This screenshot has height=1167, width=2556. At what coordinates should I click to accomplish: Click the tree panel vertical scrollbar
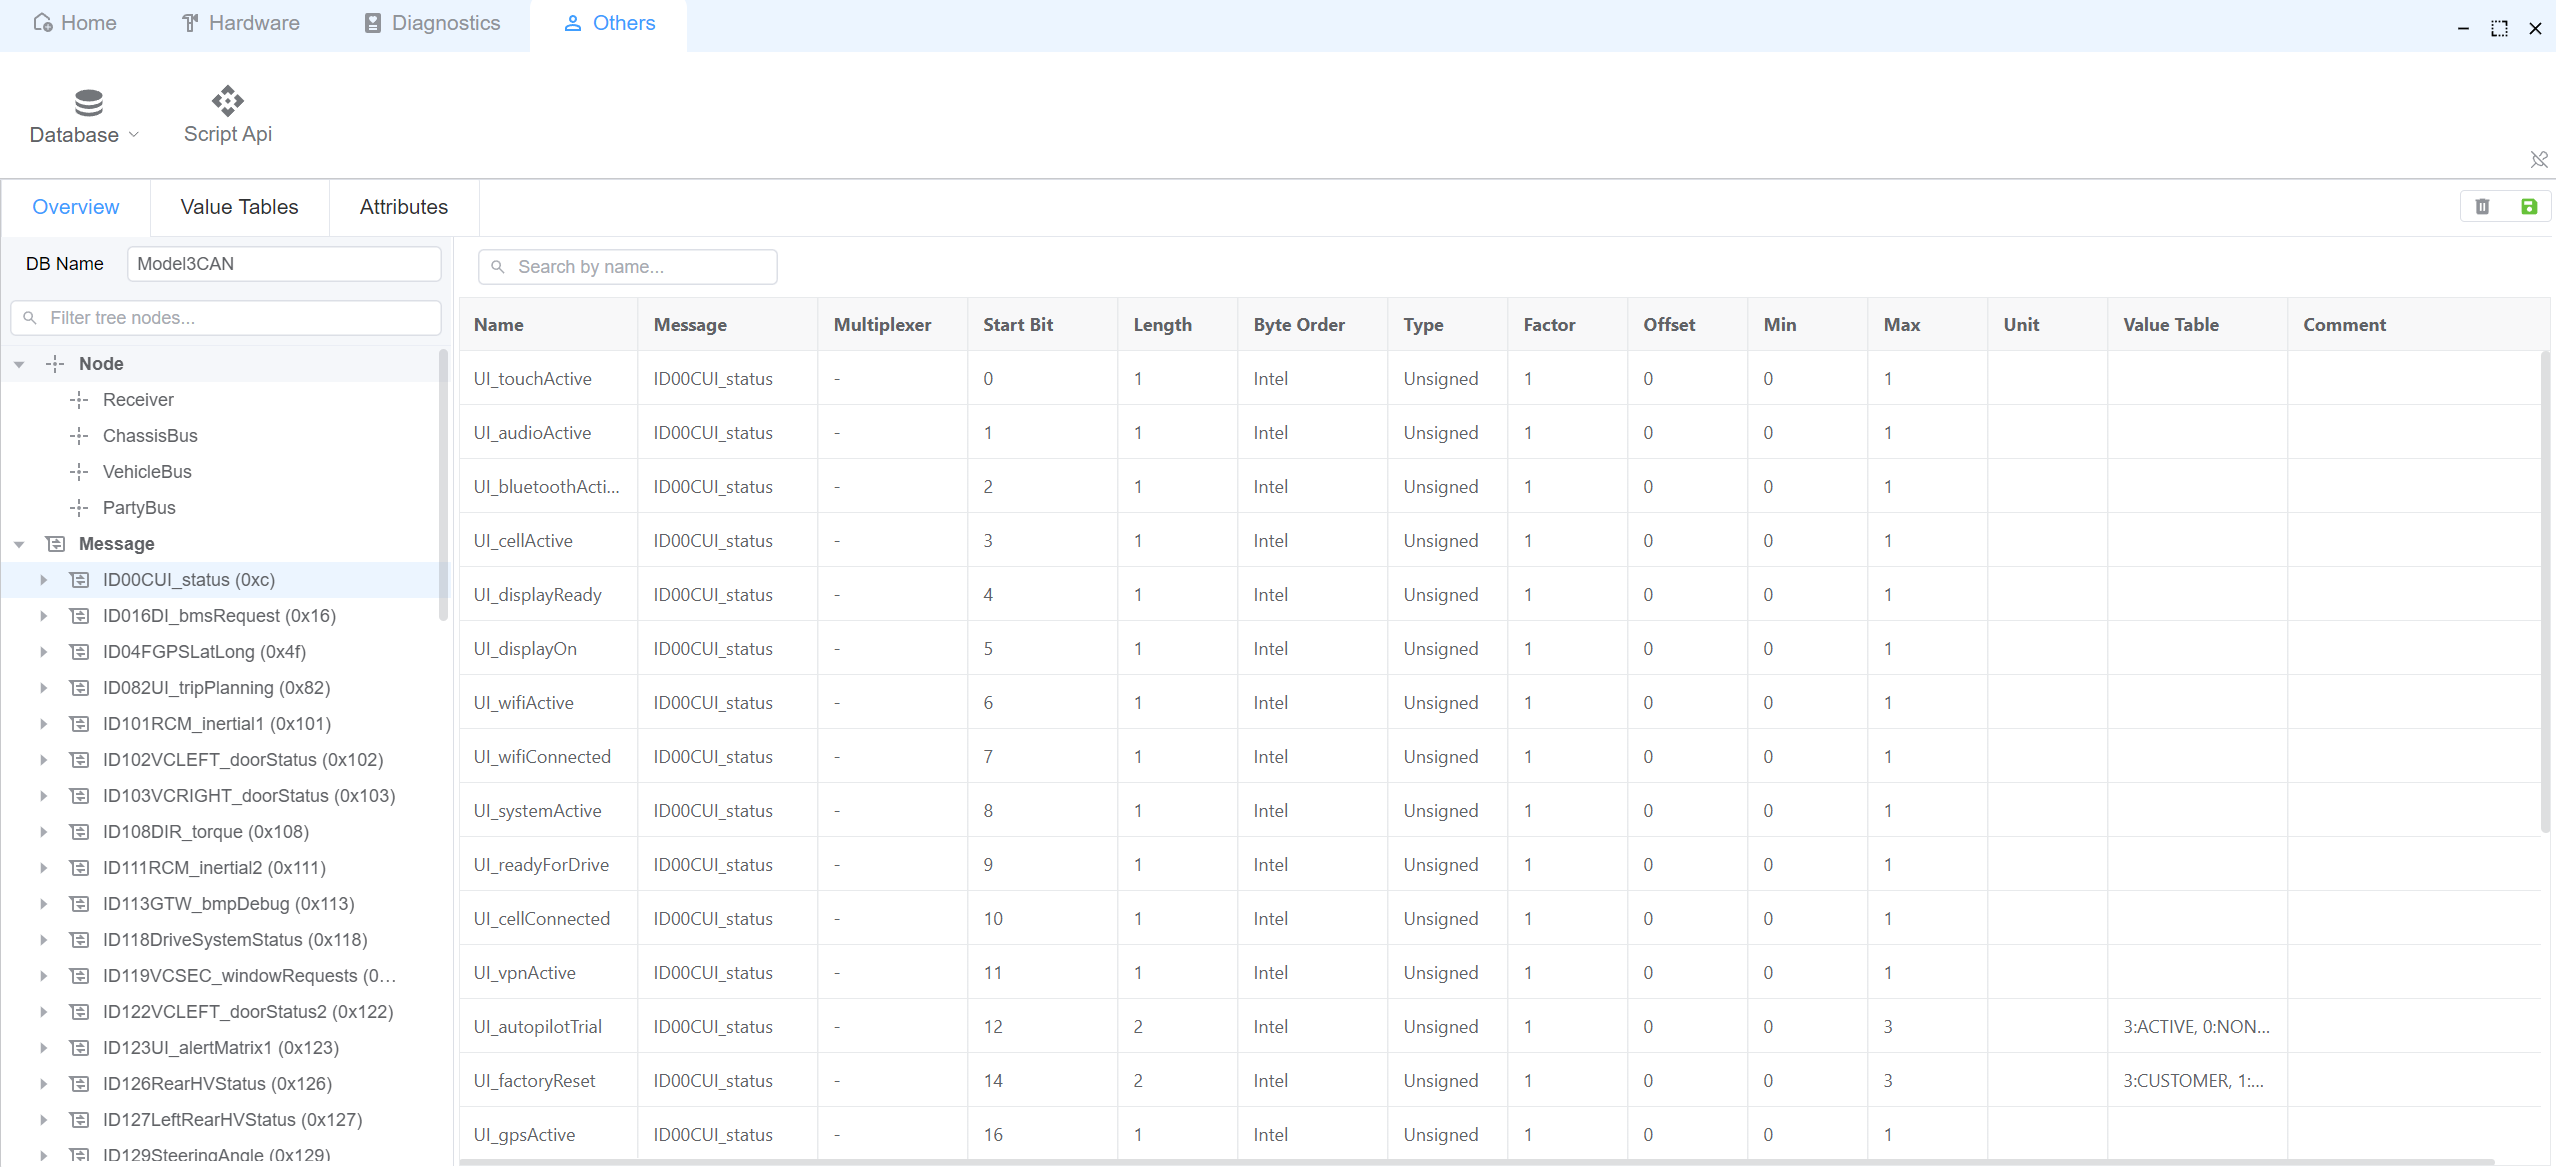(443, 486)
